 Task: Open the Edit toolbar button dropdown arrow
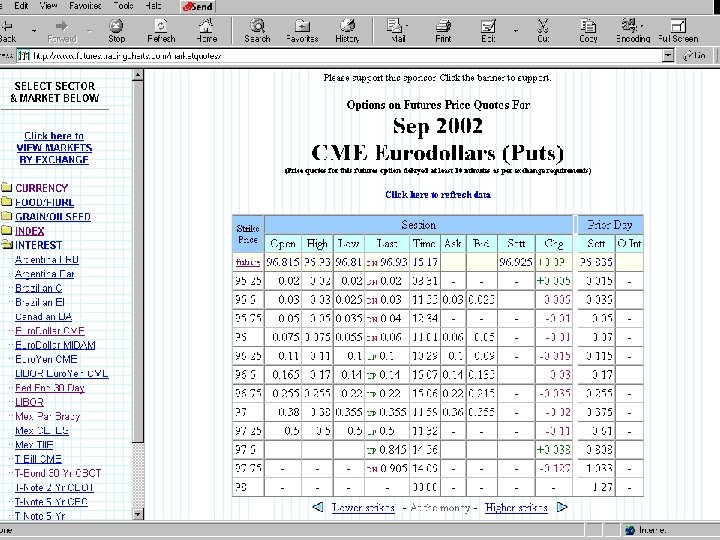click(516, 31)
